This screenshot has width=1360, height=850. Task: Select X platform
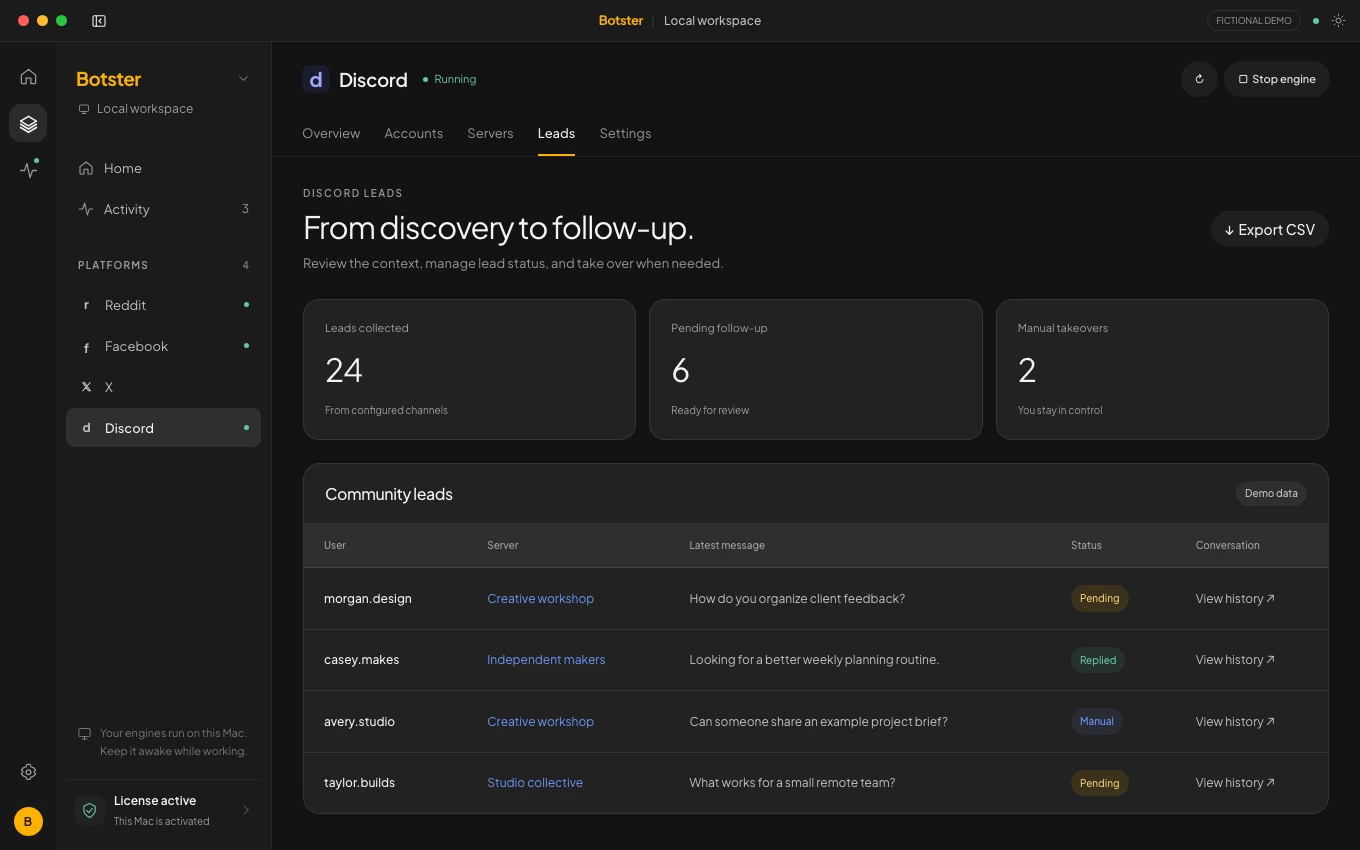pyautogui.click(x=163, y=387)
